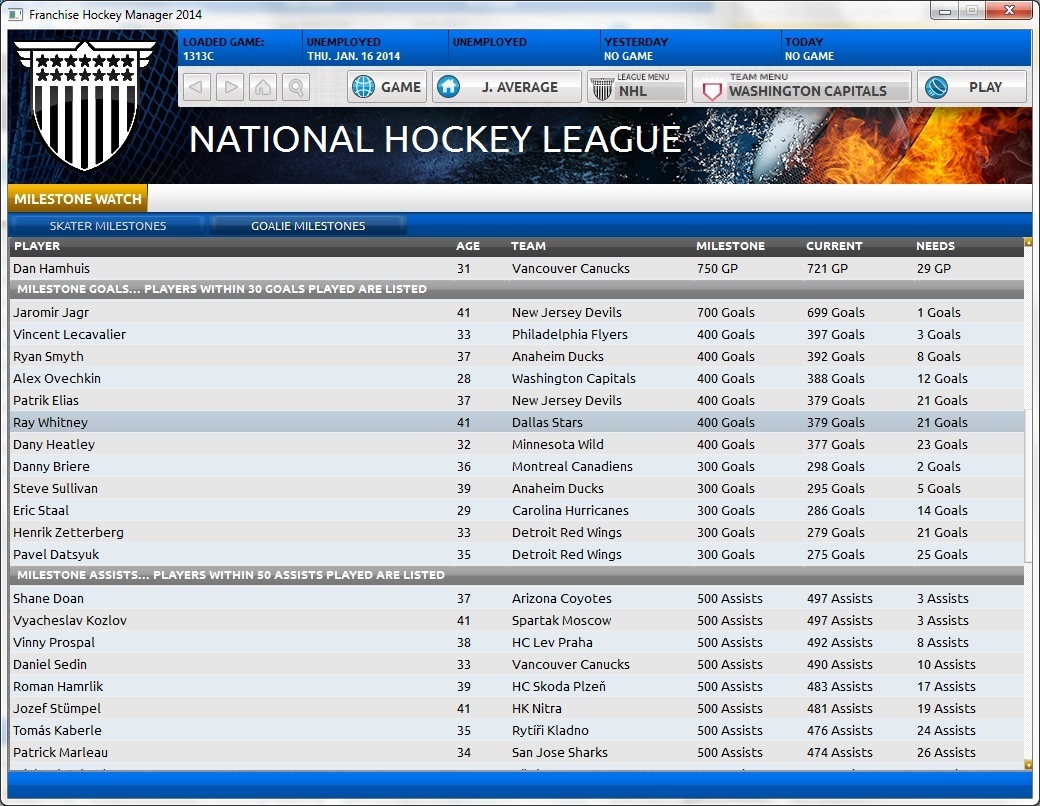Open the home screen house icon
The image size is (1040, 806).
coord(263,87)
